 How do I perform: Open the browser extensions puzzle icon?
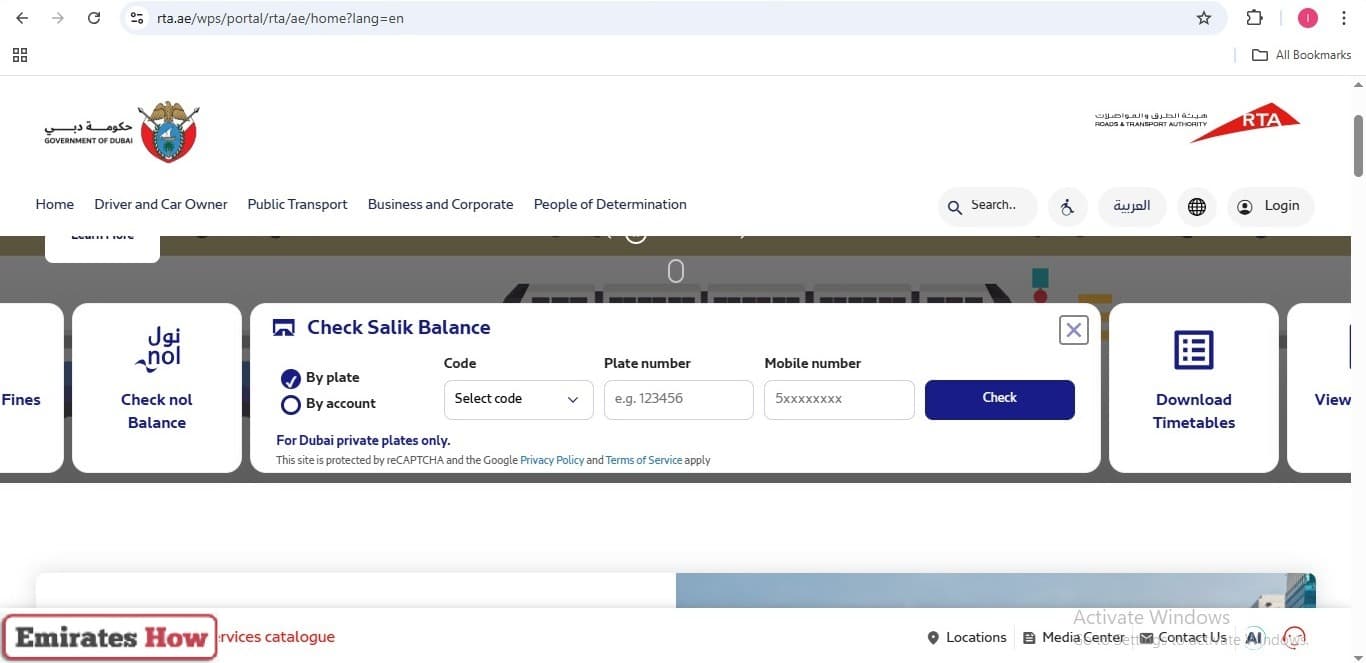1254,18
